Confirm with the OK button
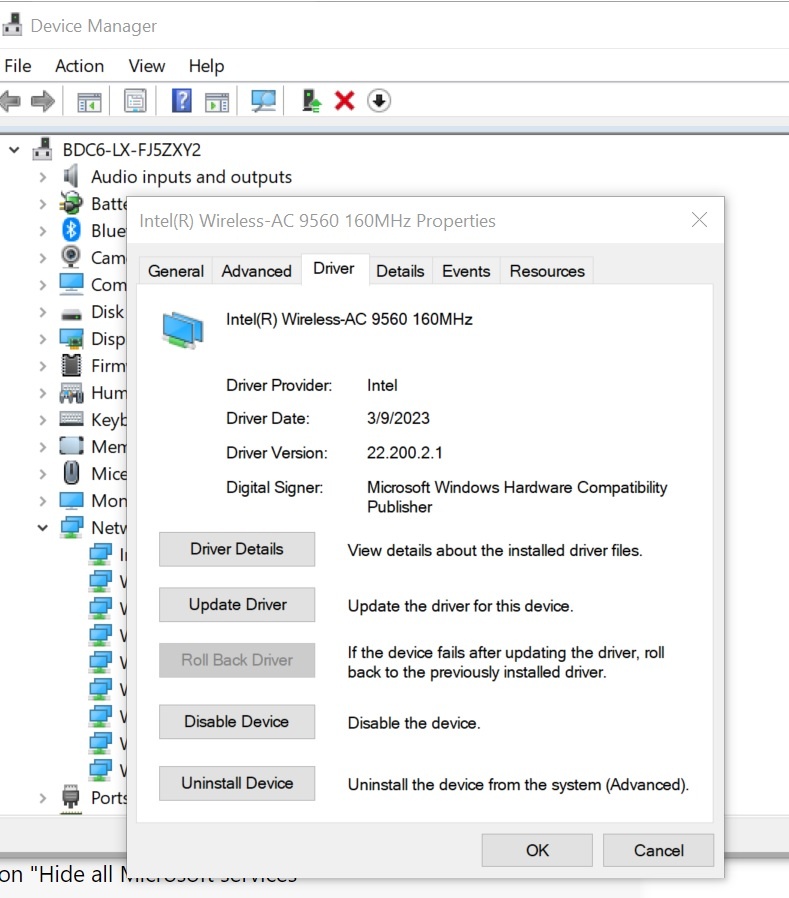Image resolution: width=789 pixels, height=898 pixels. [537, 850]
